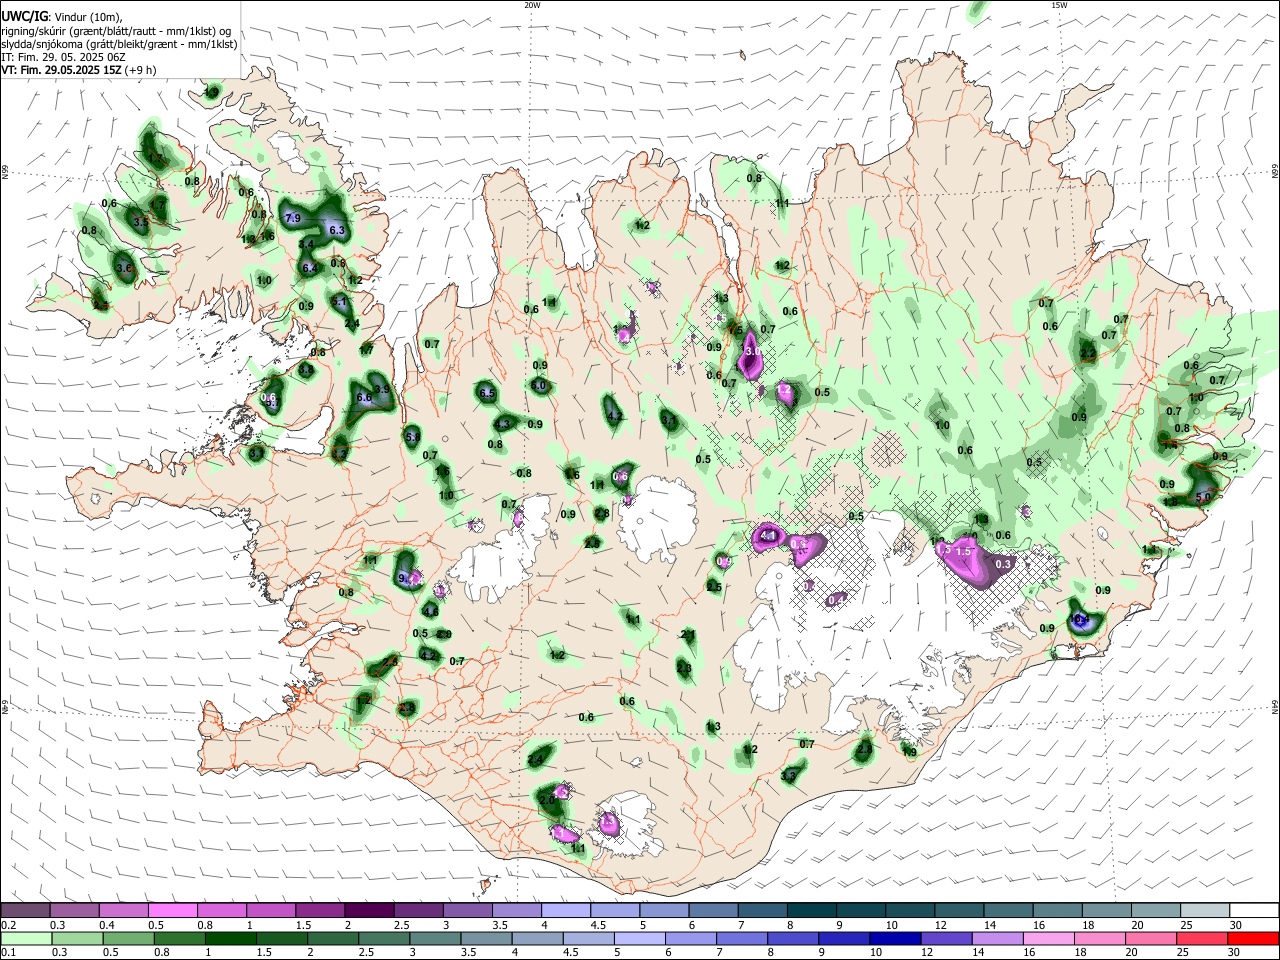The image size is (1280, 960).
Task: Pick the darkest purple 2–2.5 swatch, upper scale
Action: [x=368, y=911]
